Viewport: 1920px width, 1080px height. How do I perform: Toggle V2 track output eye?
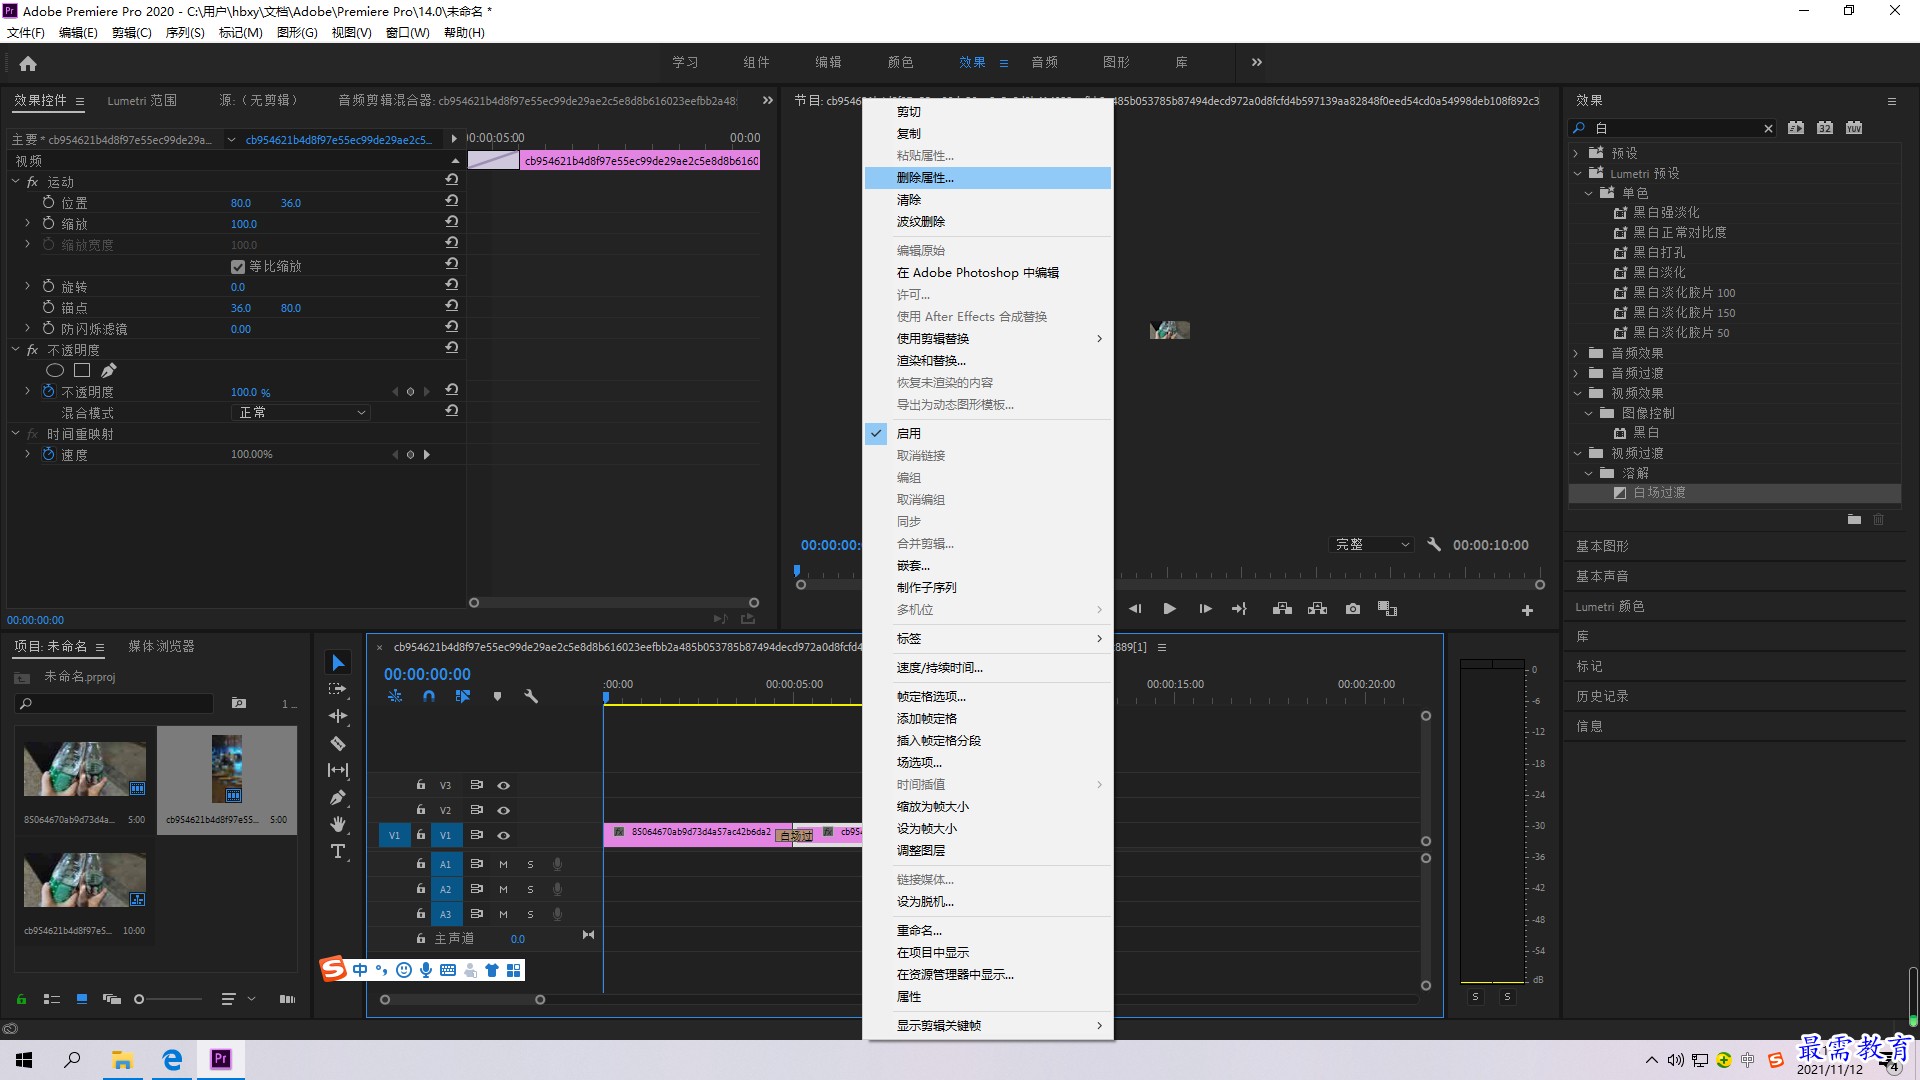[x=504, y=810]
